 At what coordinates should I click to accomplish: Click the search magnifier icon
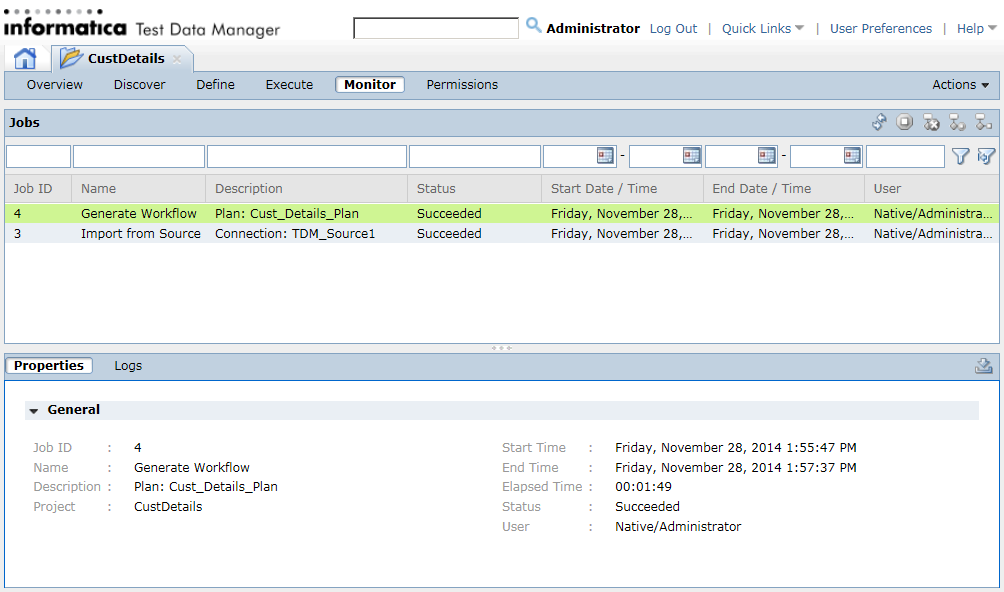click(533, 26)
